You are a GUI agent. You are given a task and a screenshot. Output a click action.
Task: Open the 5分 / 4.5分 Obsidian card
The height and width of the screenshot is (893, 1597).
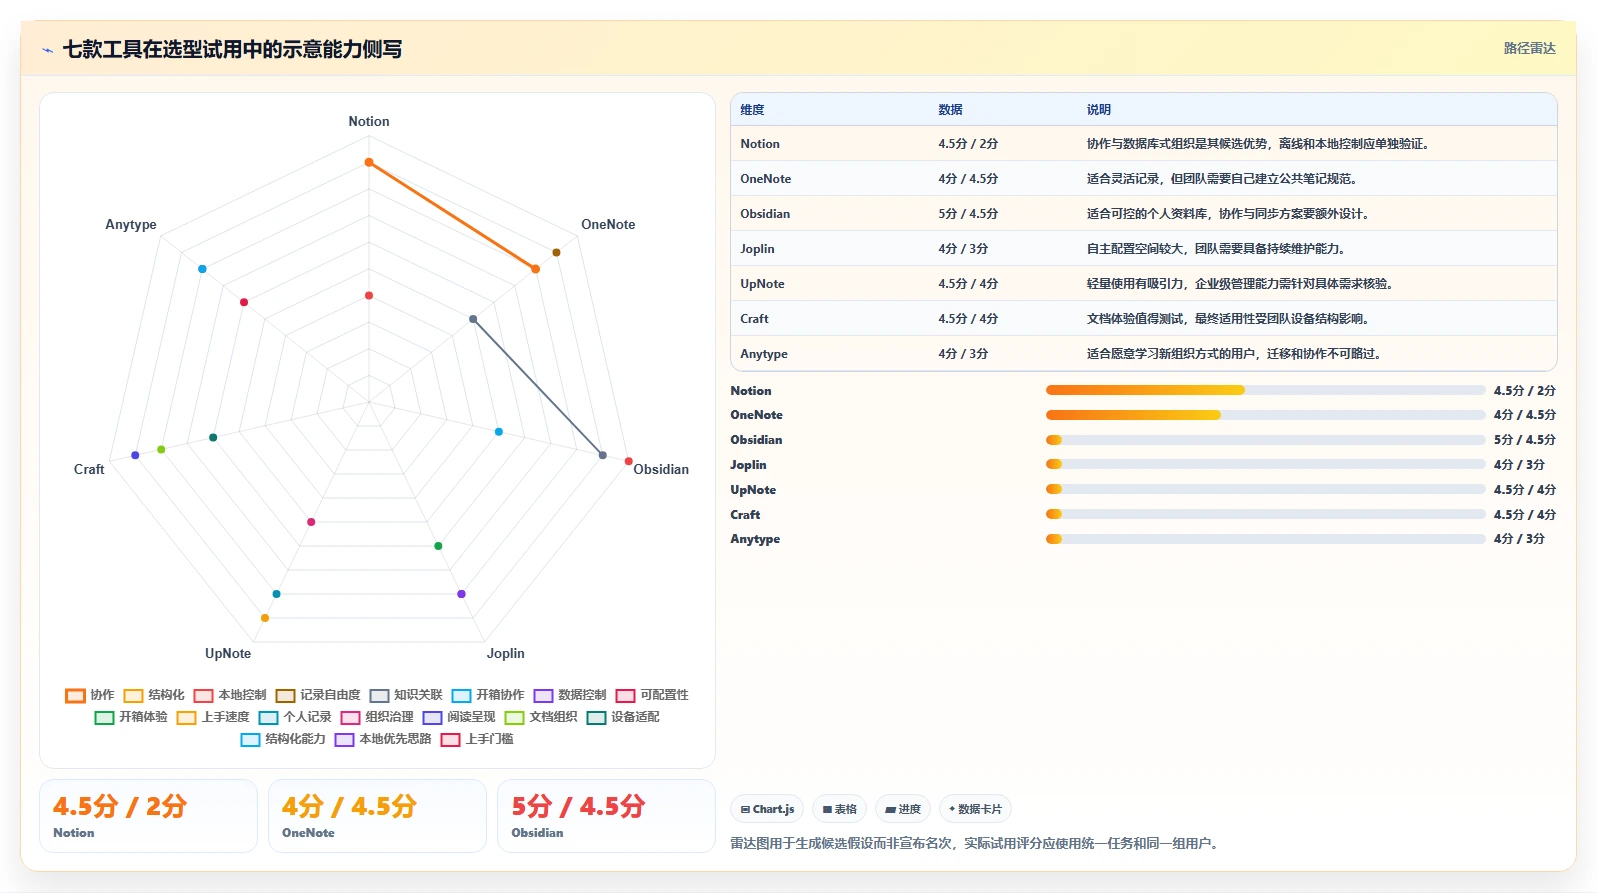pos(606,816)
